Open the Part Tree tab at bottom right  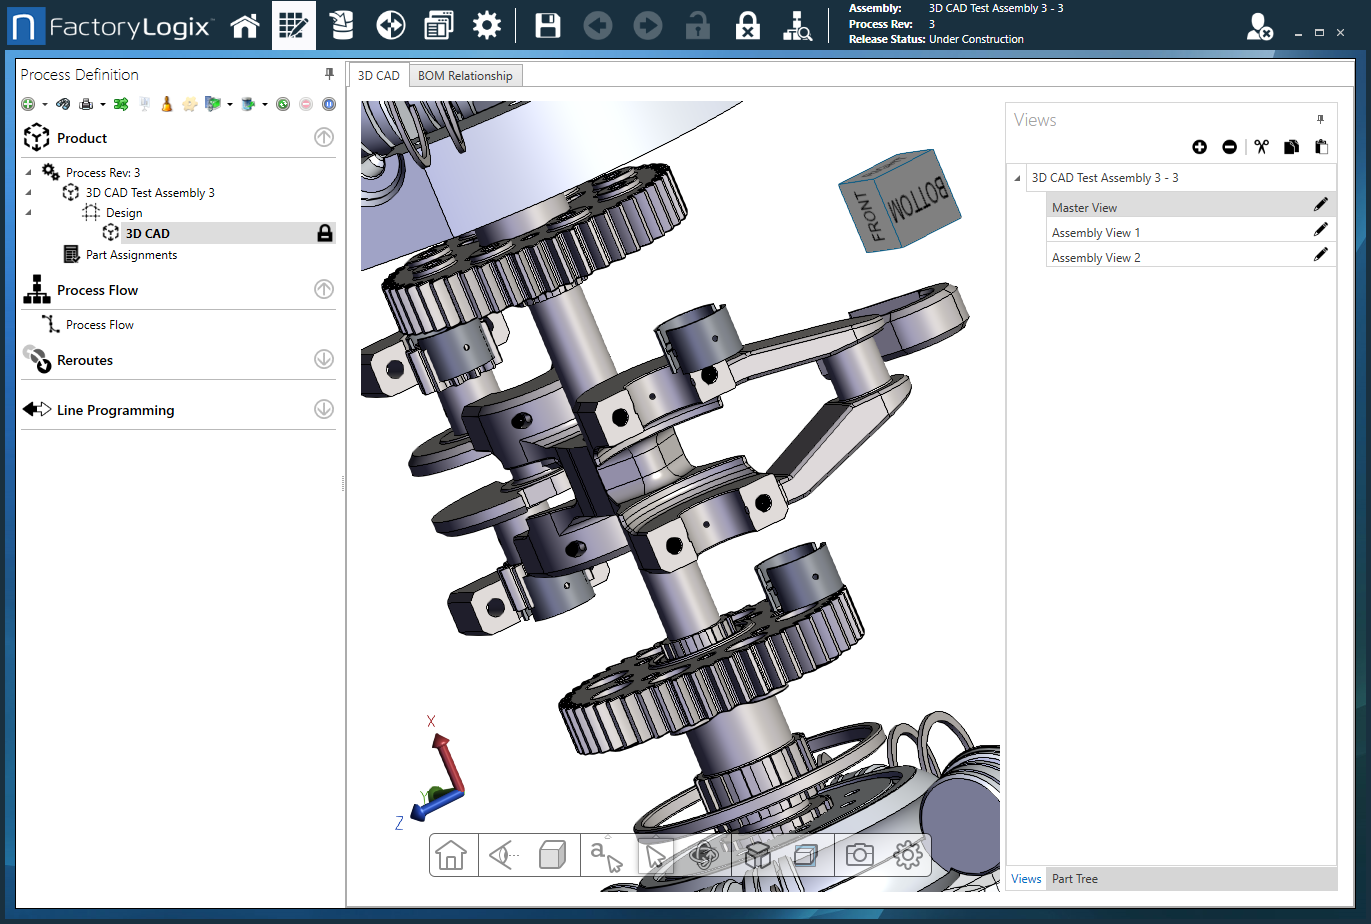coord(1074,878)
